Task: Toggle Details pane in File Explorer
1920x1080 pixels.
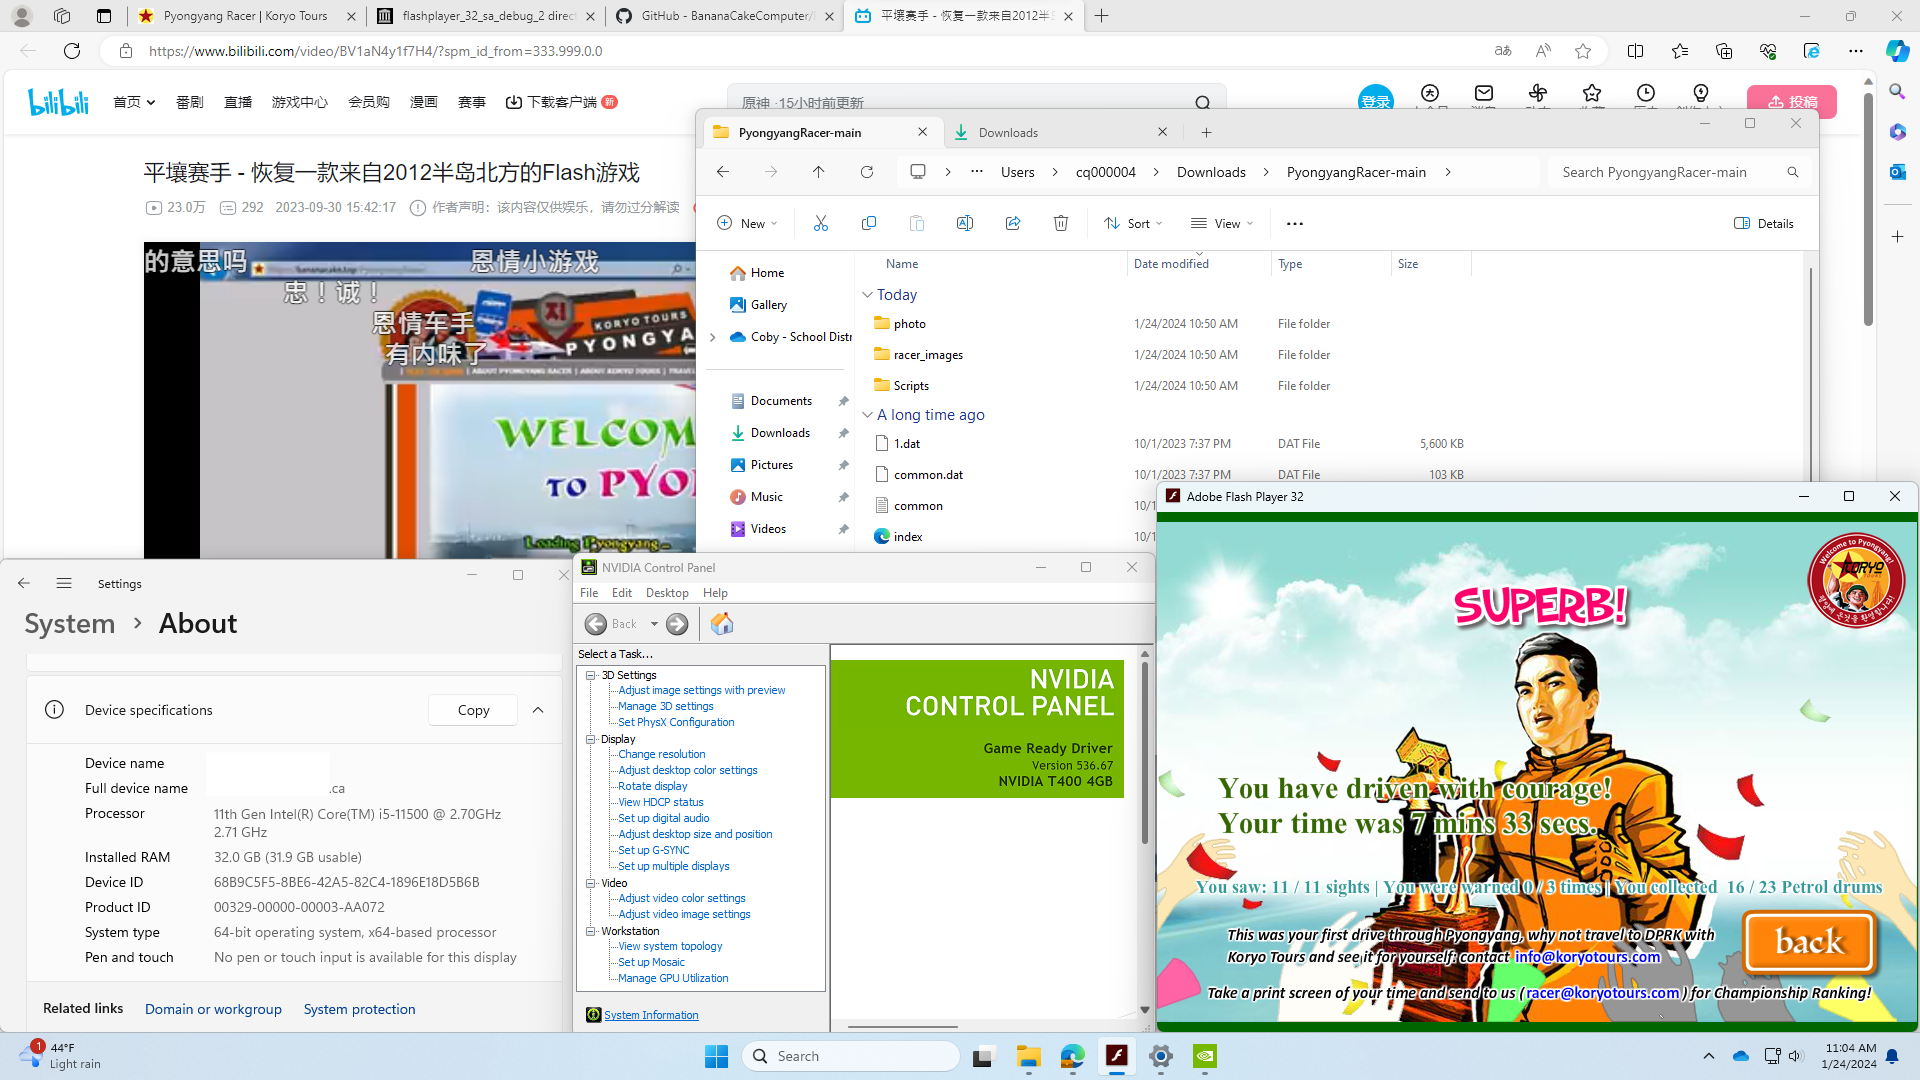Action: point(1764,224)
